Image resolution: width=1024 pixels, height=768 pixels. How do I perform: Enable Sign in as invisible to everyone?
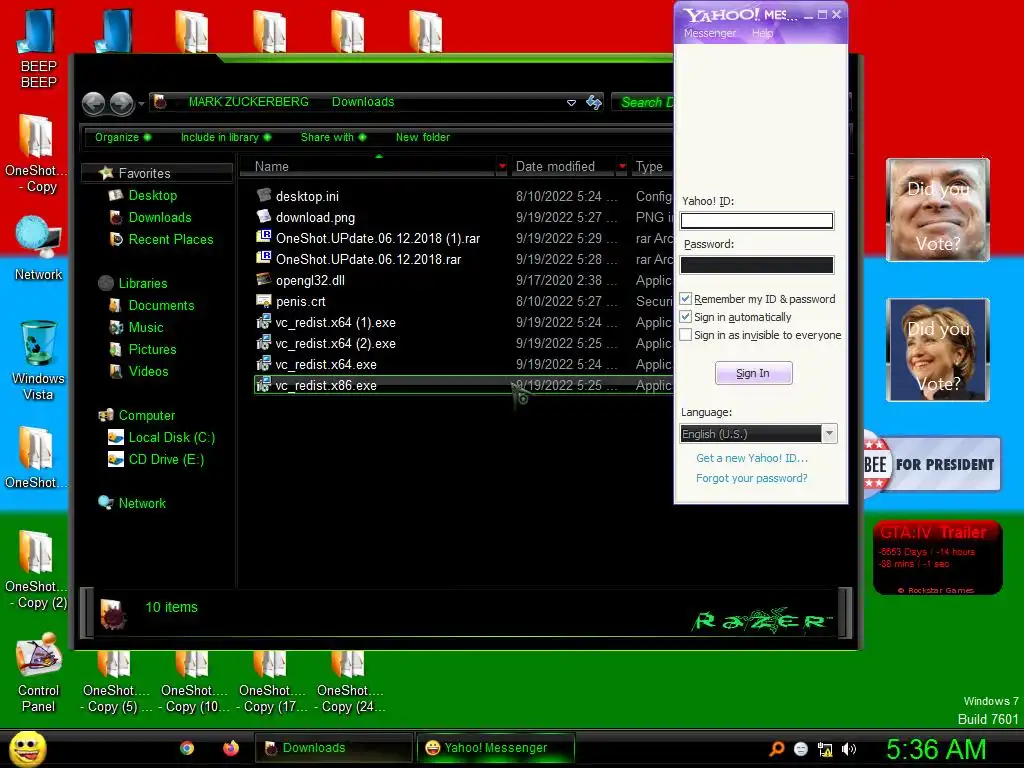point(686,334)
